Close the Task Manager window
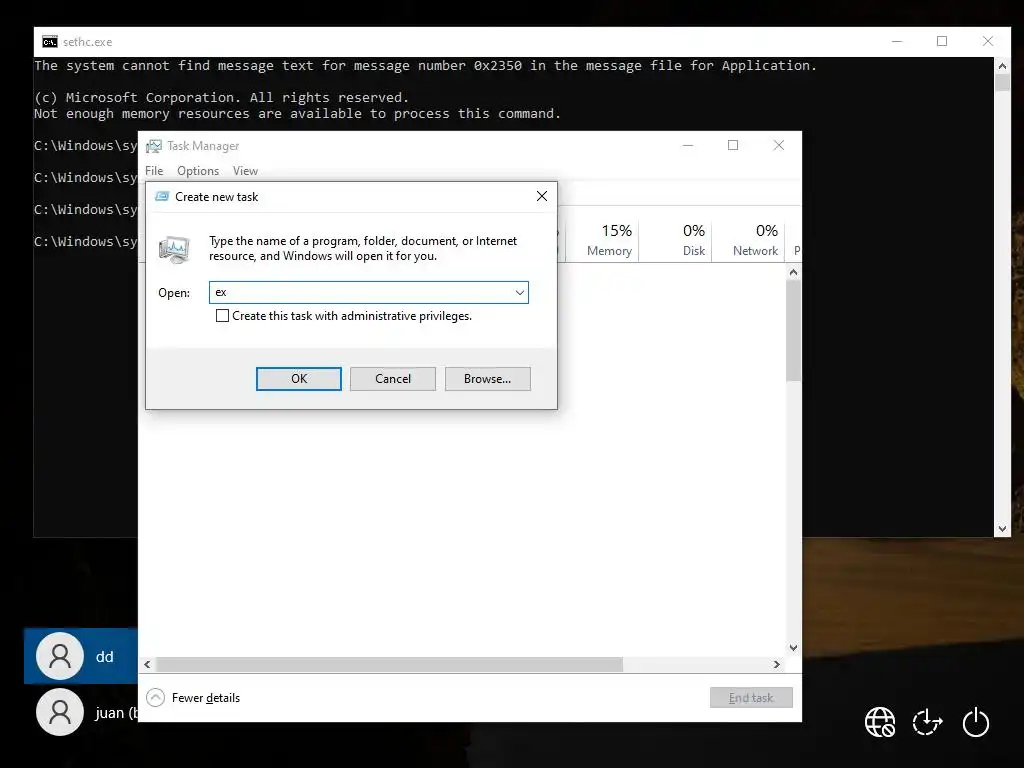This screenshot has width=1024, height=768. (x=778, y=145)
